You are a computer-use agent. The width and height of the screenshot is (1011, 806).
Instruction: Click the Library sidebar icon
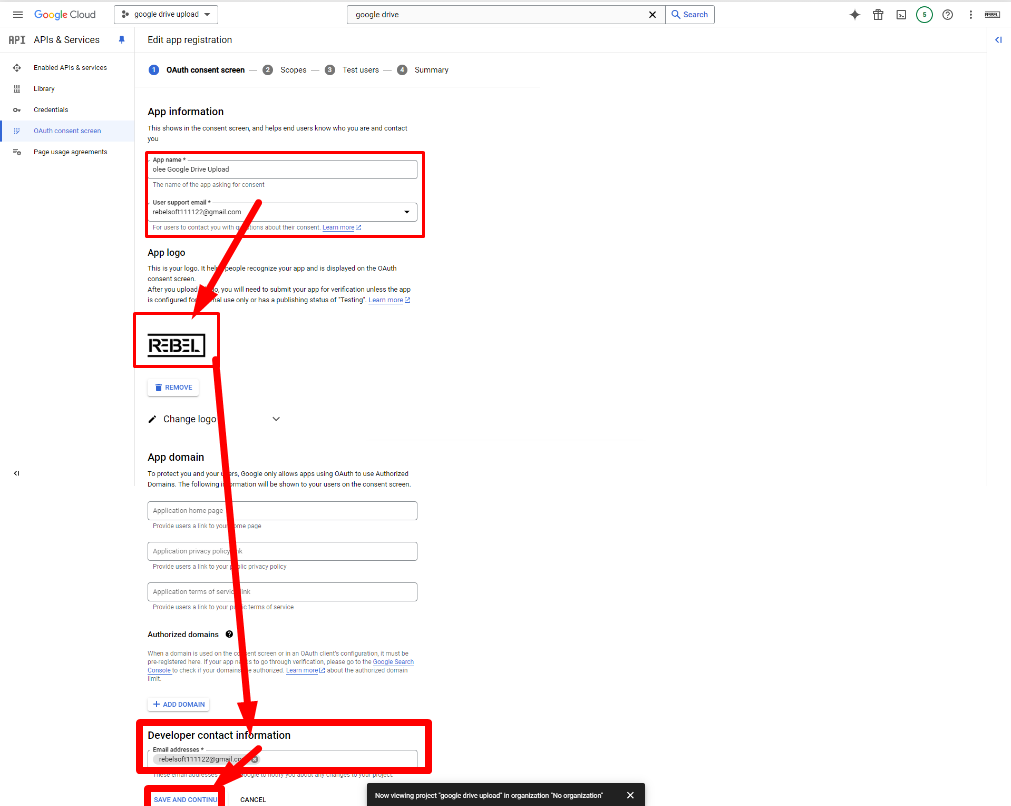(x=17, y=88)
